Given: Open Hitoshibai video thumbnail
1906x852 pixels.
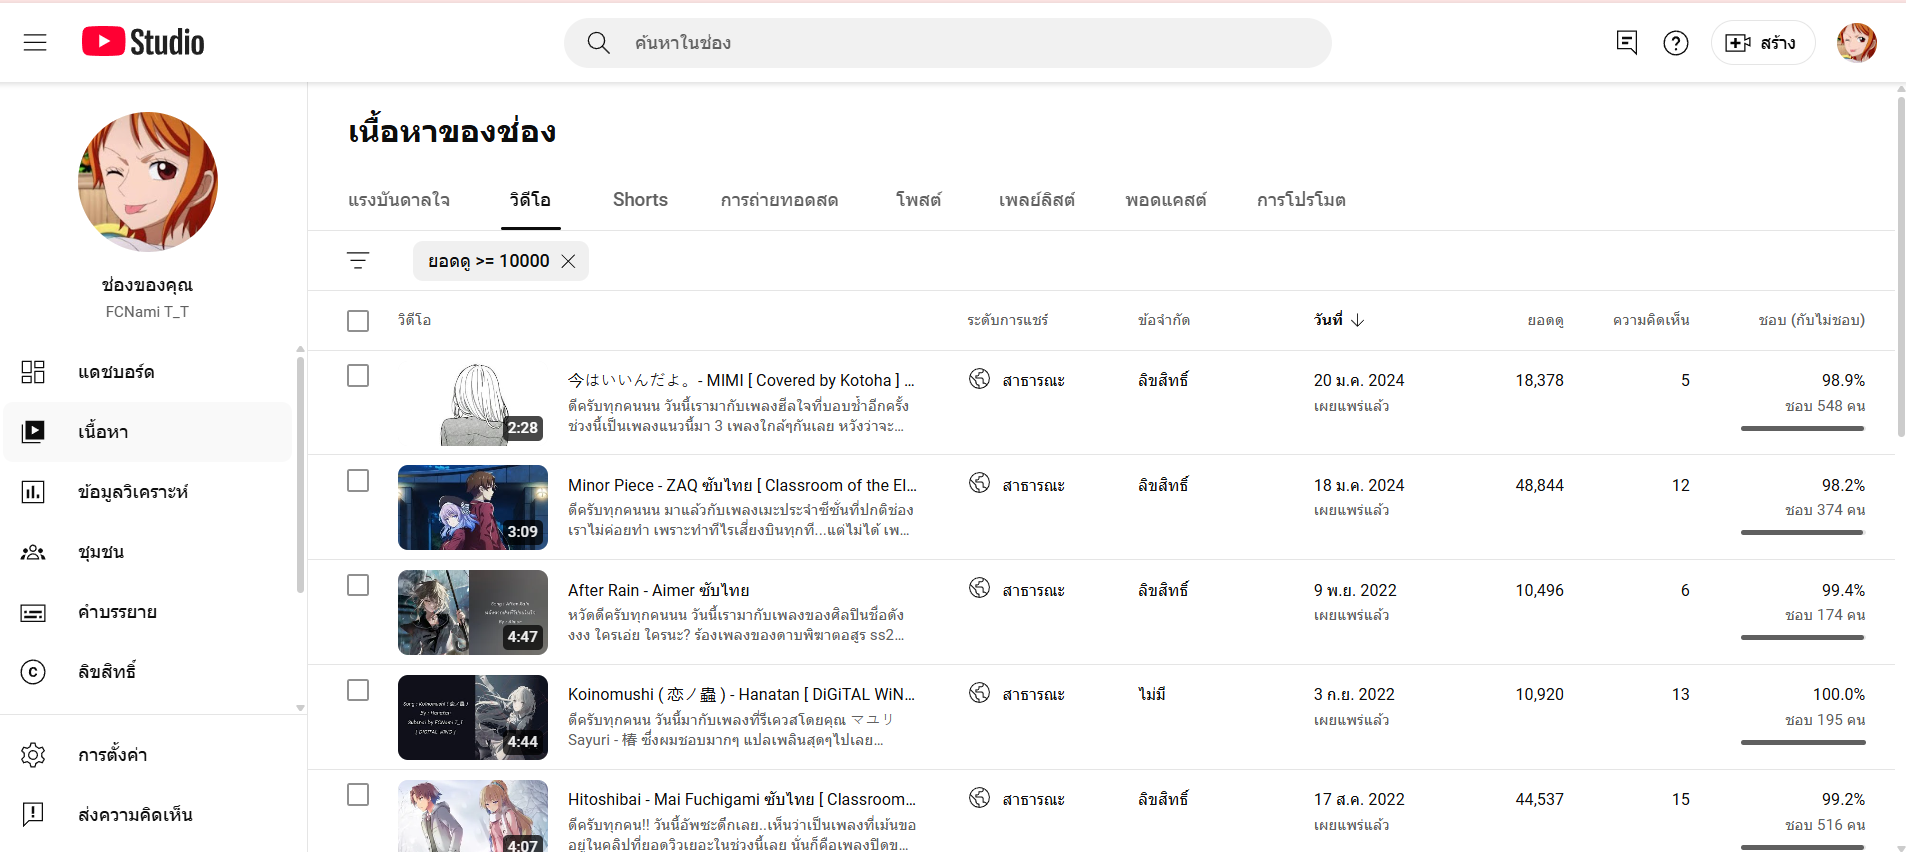Looking at the screenshot, I should click(x=473, y=816).
